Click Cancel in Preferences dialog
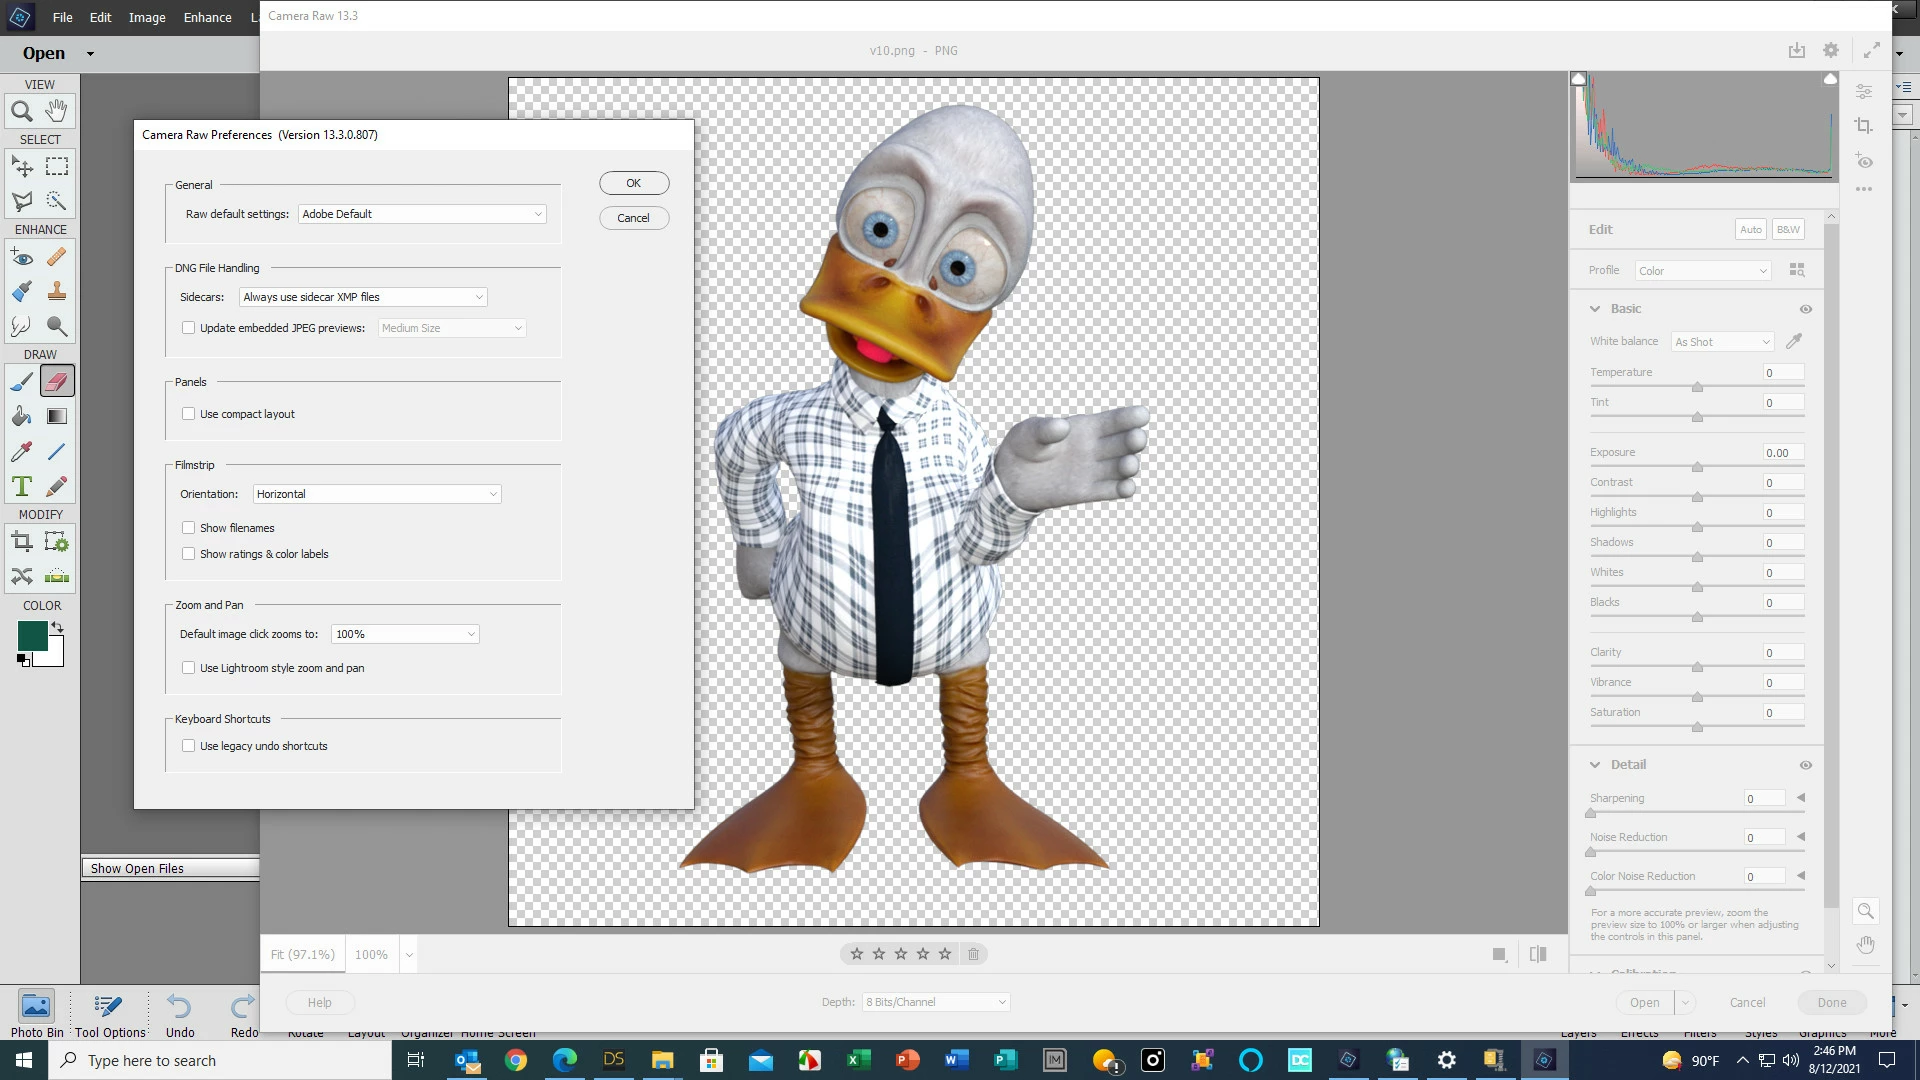 coord(634,218)
